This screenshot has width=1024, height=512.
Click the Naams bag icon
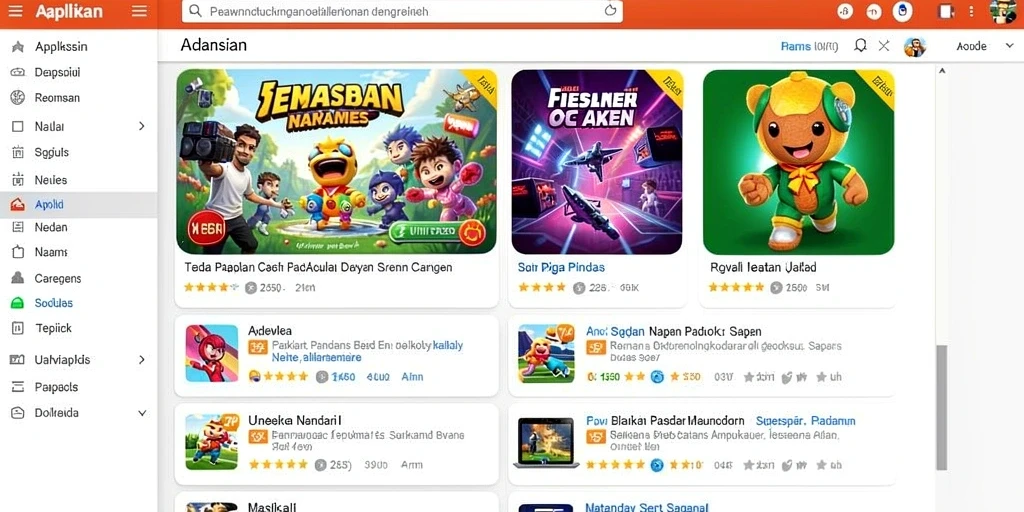tap(18, 252)
